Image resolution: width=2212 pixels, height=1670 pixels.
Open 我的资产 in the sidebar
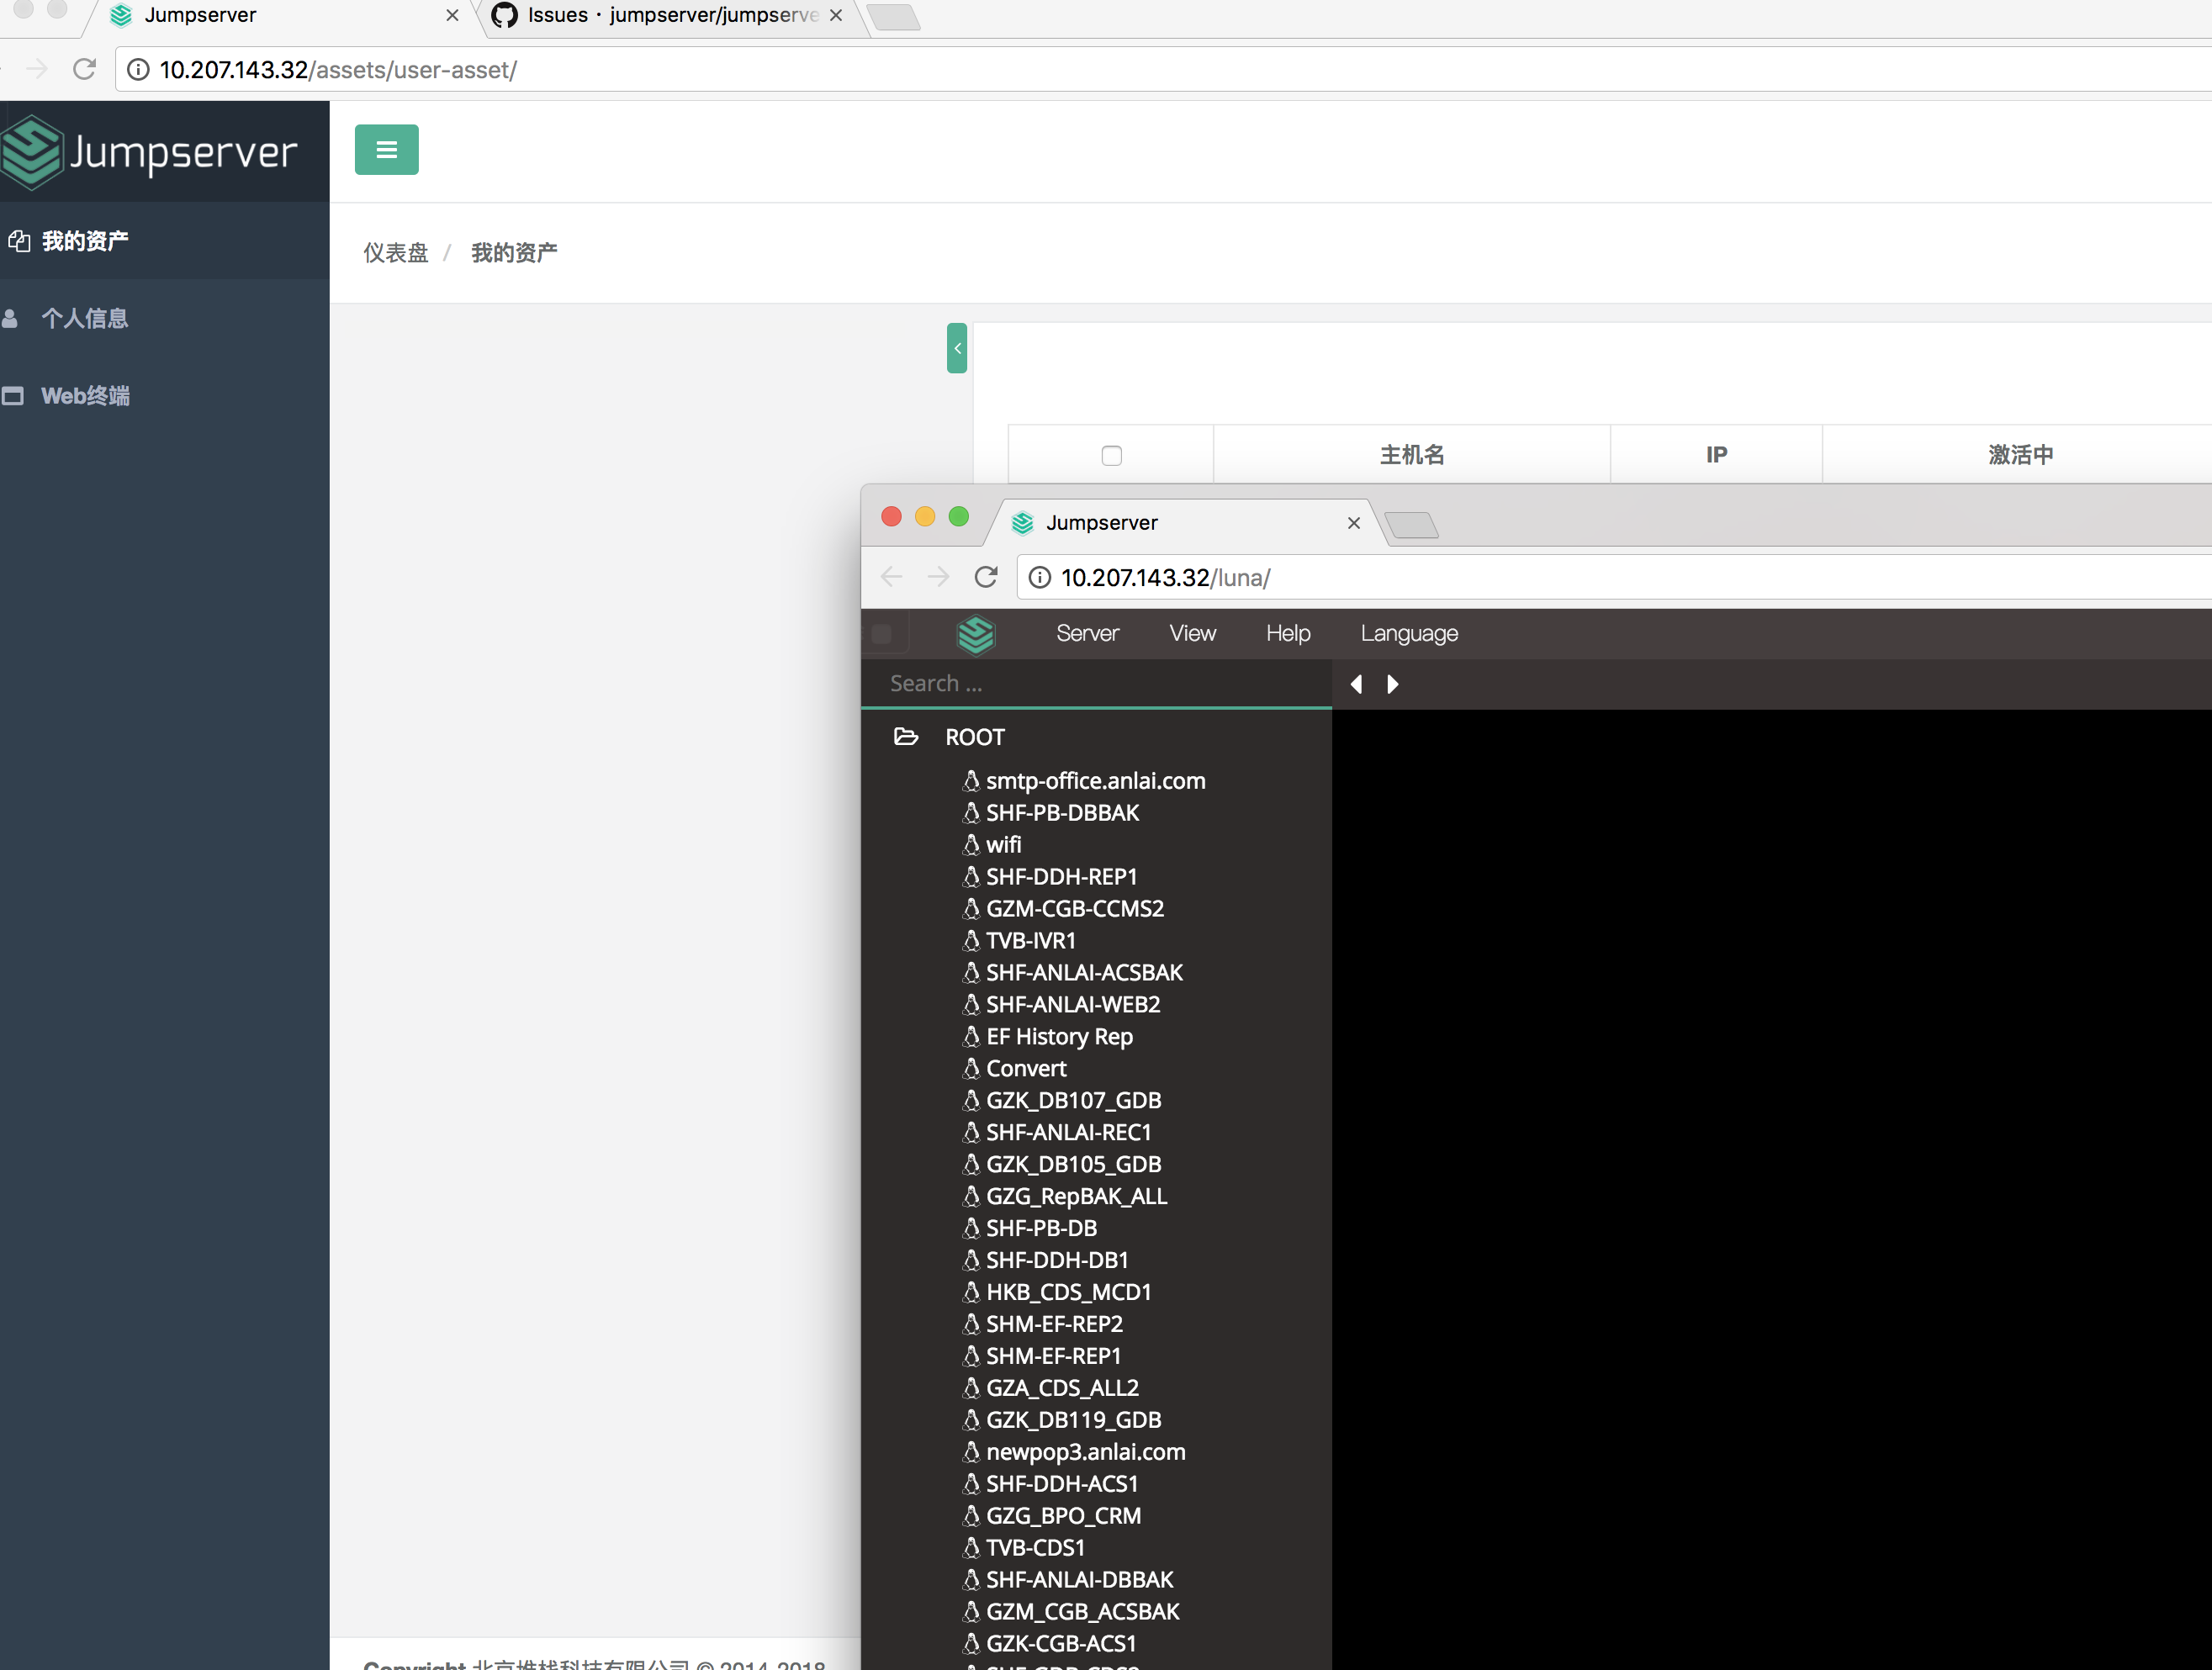(x=84, y=241)
